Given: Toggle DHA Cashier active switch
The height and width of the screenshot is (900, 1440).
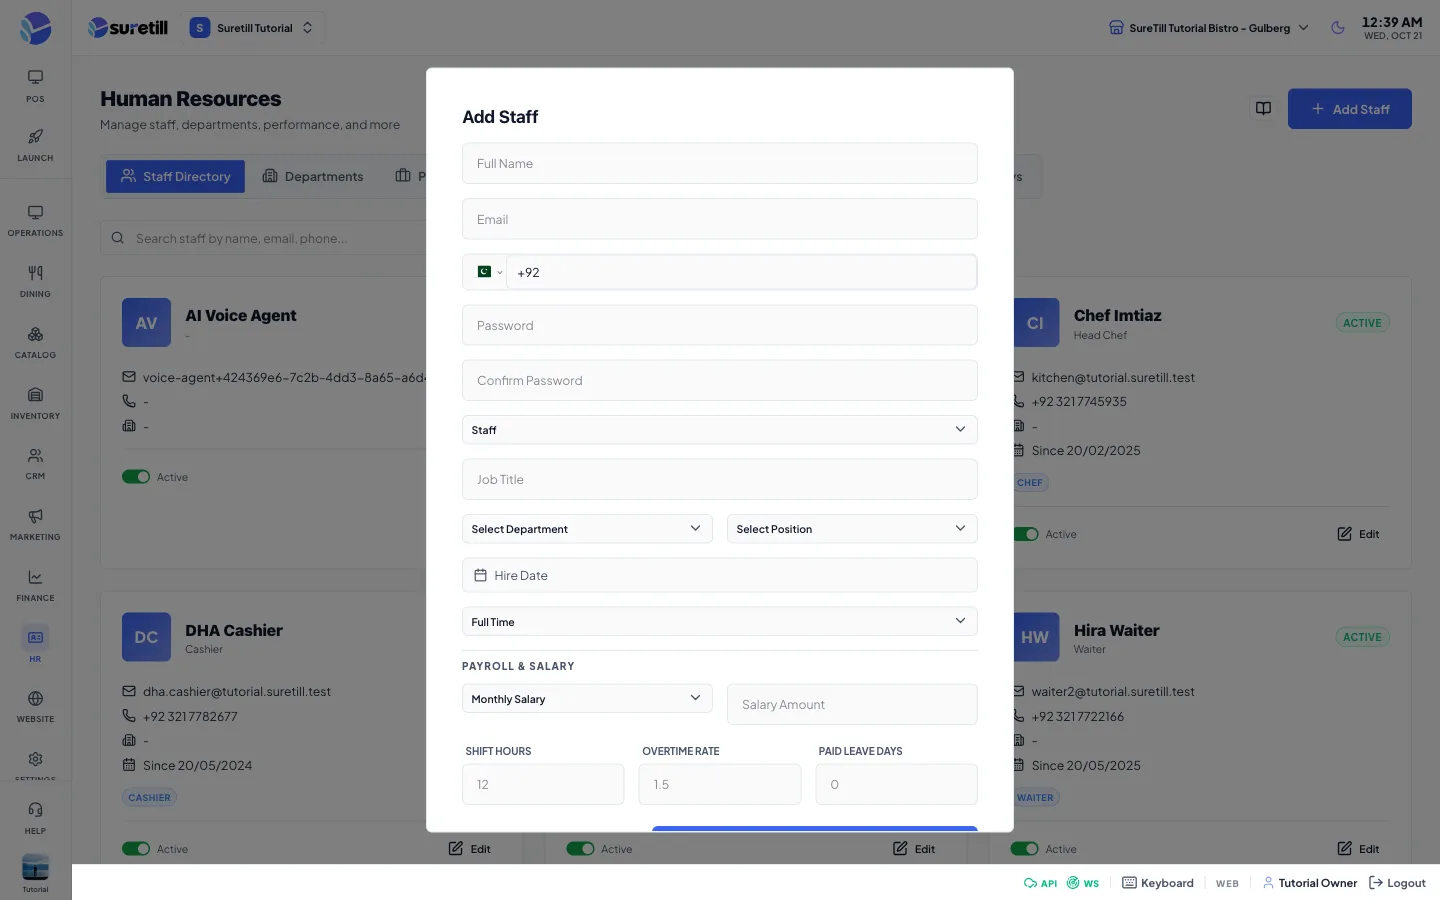Looking at the screenshot, I should [x=136, y=849].
